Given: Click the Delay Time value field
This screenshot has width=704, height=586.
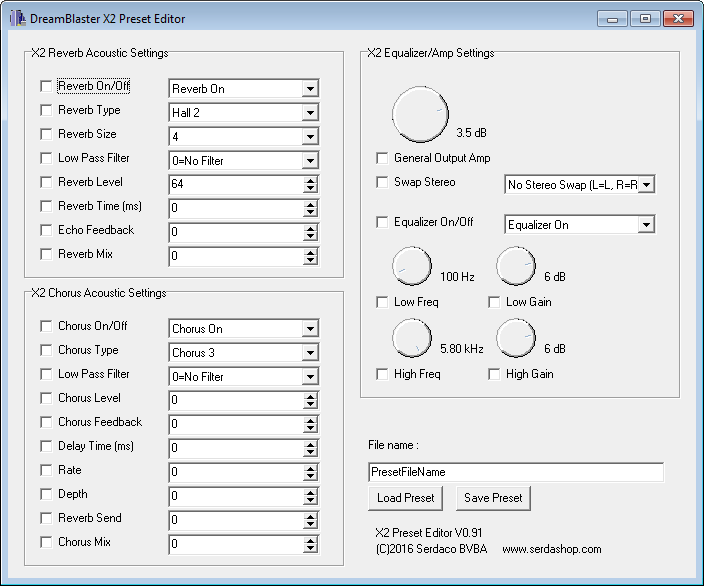Looking at the screenshot, I should pyautogui.click(x=235, y=448).
